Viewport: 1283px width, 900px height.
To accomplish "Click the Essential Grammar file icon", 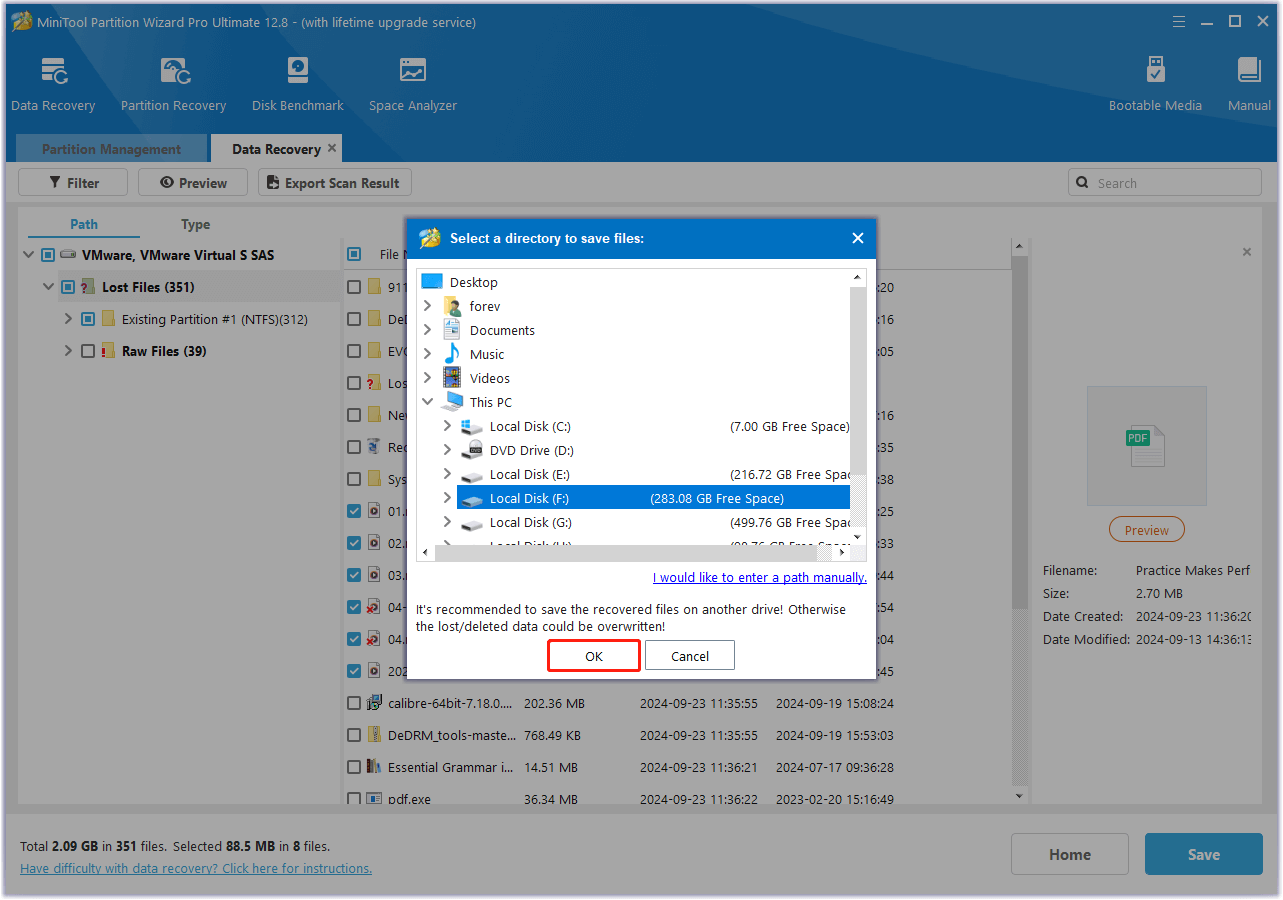I will (374, 767).
